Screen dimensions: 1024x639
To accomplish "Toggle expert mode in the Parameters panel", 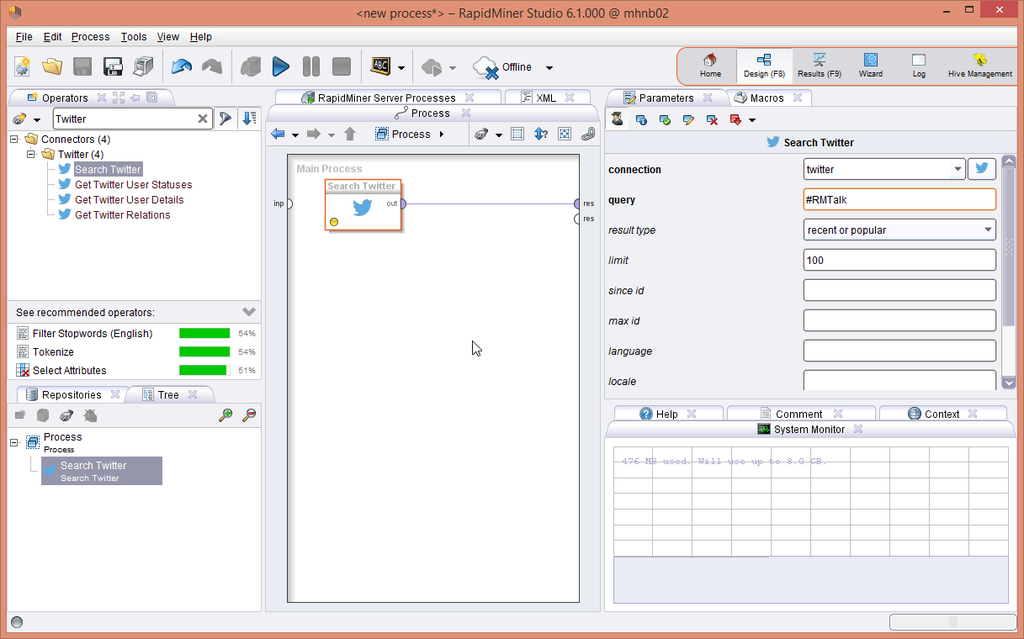I will (x=618, y=119).
